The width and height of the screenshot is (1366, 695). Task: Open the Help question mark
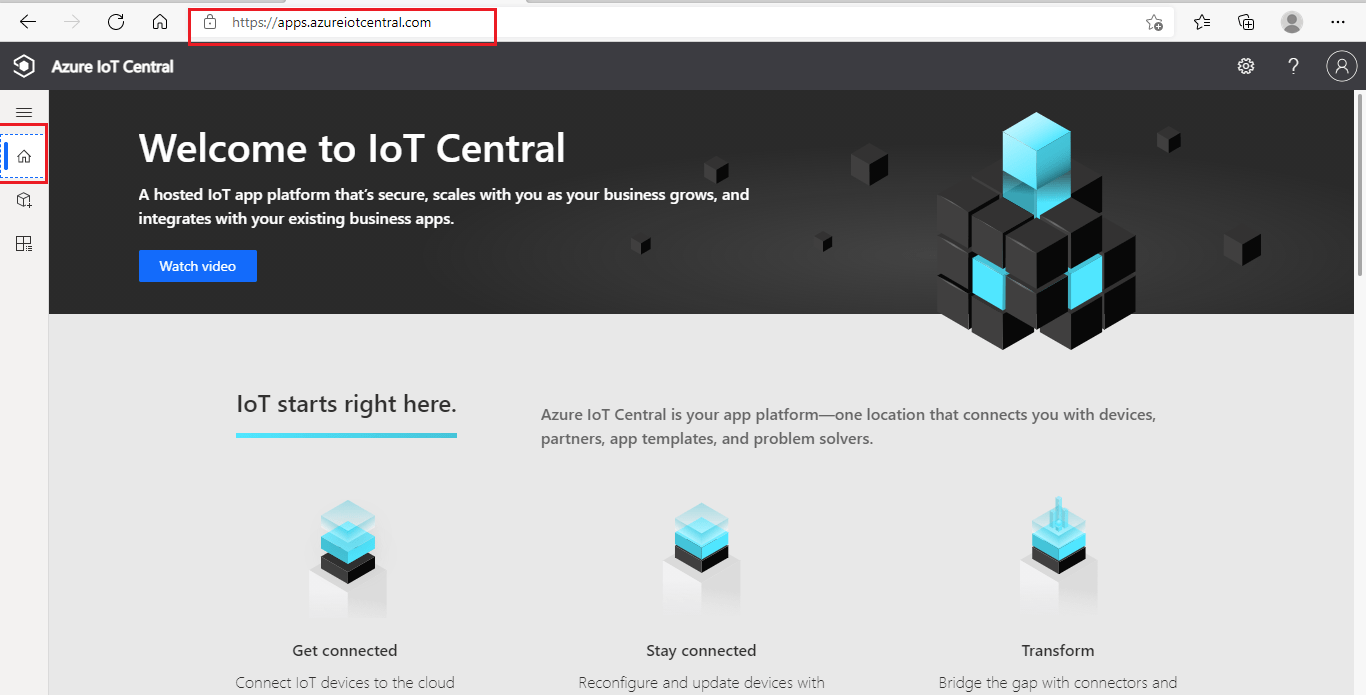click(1293, 66)
